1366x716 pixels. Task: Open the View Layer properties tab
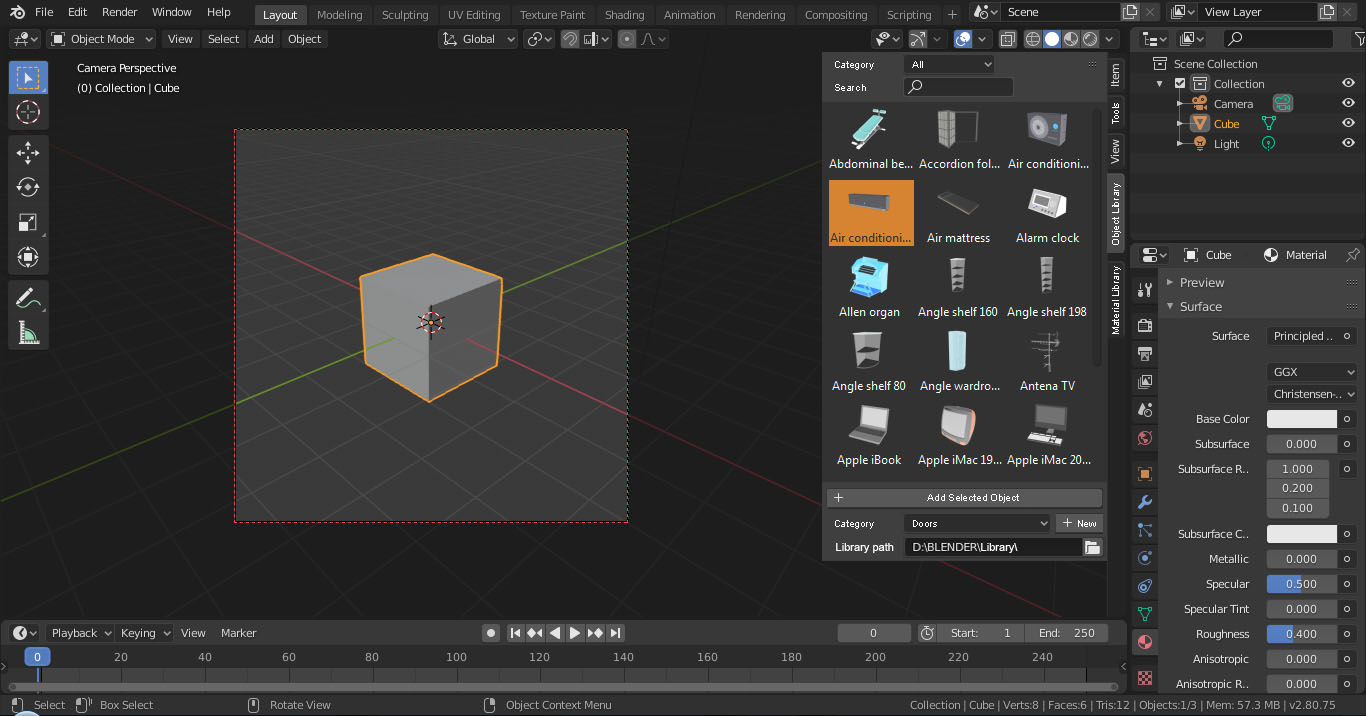tap(1145, 381)
